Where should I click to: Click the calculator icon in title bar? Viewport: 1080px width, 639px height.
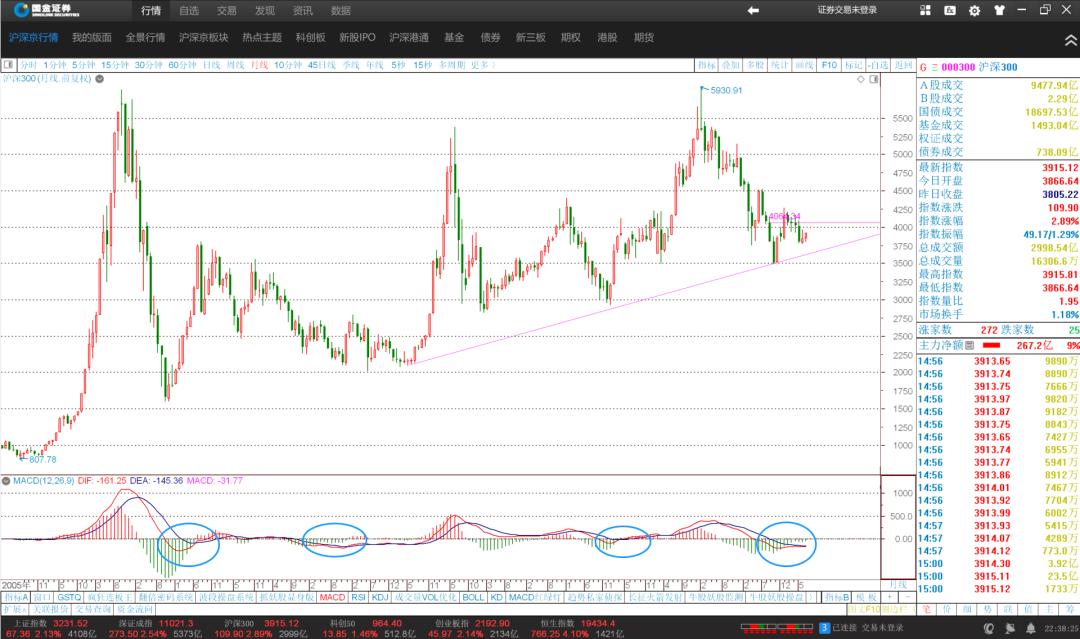tap(949, 11)
